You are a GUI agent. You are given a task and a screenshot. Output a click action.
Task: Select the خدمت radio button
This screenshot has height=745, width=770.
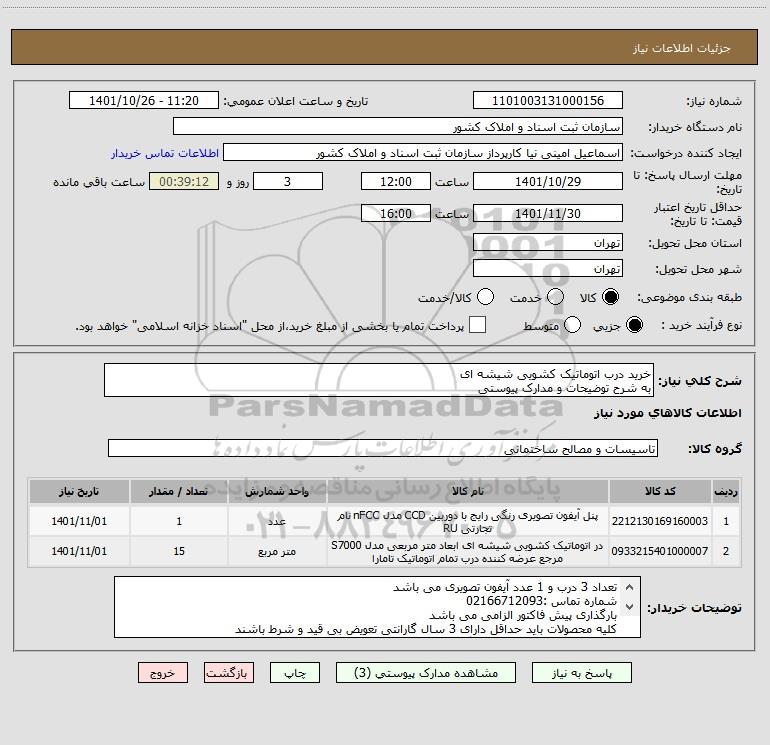pos(555,297)
